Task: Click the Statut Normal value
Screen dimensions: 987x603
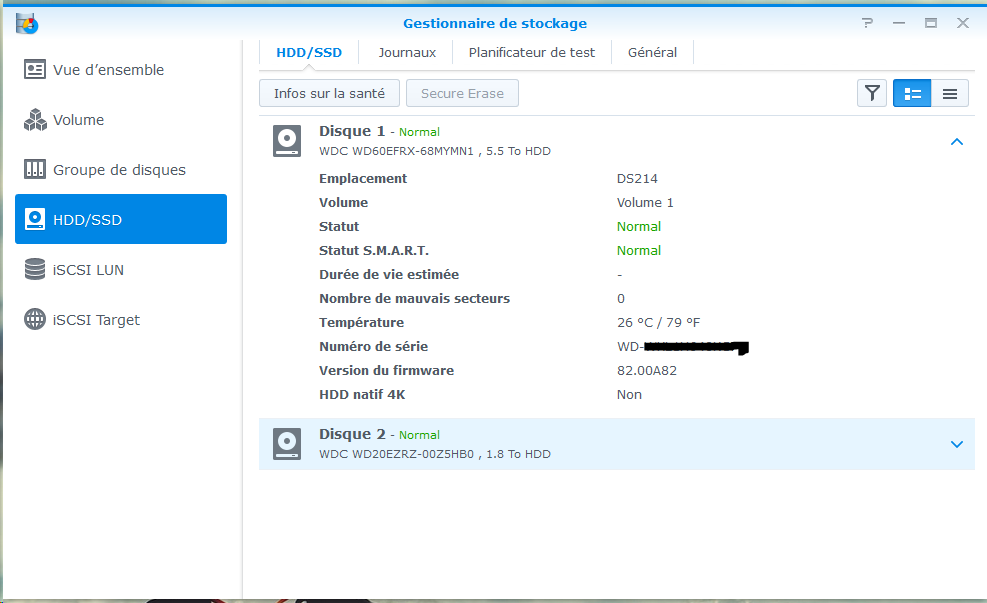Action: click(639, 227)
